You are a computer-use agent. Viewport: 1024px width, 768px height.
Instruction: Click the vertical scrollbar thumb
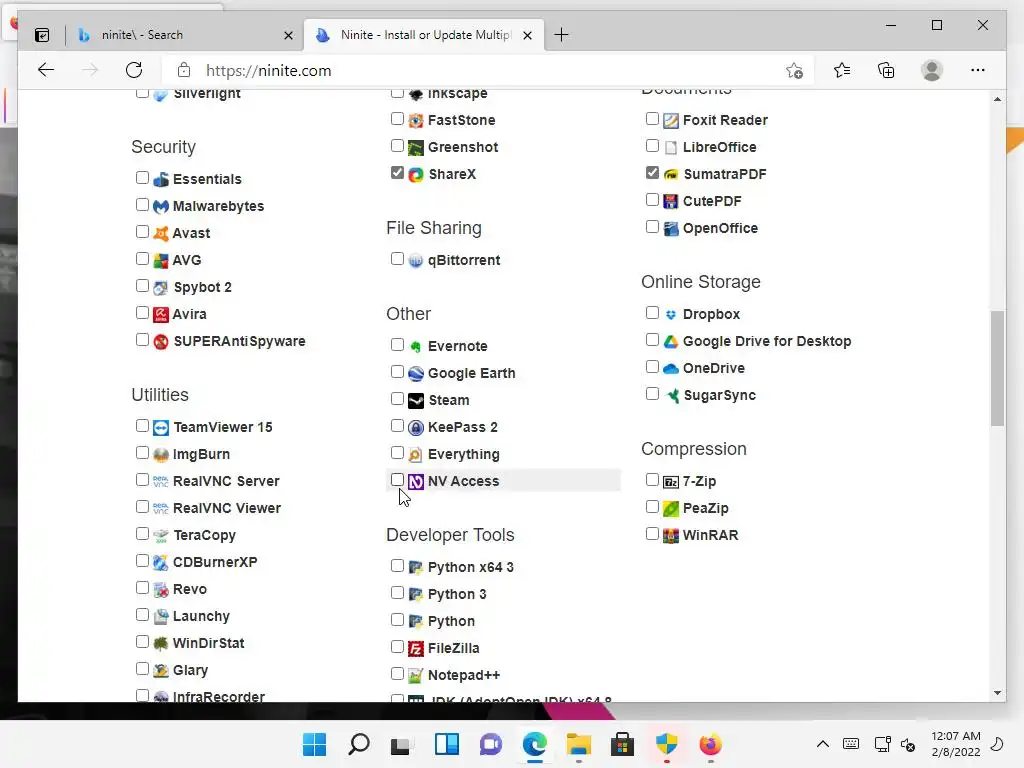pyautogui.click(x=997, y=369)
